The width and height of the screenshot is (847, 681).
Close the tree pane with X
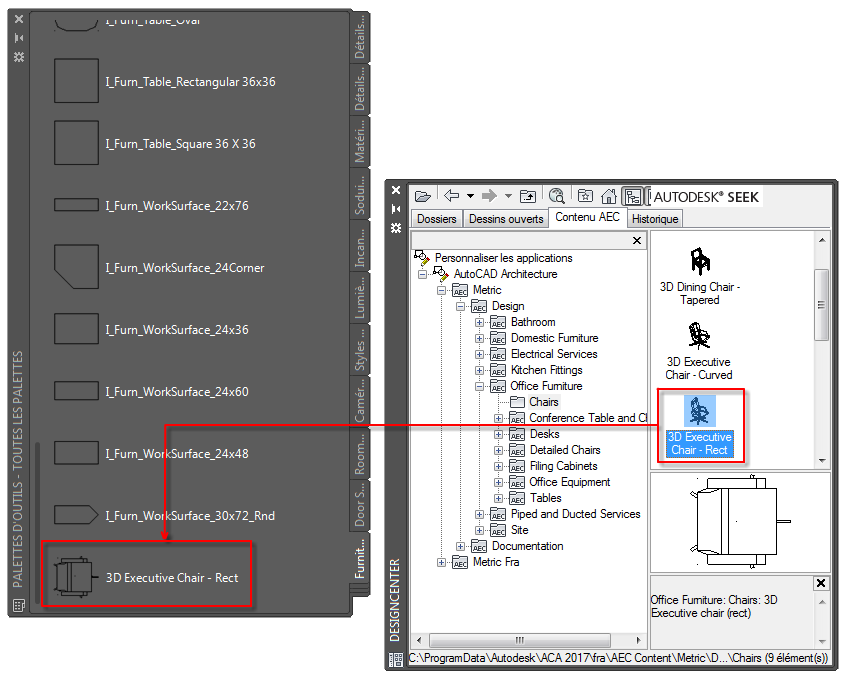[637, 240]
